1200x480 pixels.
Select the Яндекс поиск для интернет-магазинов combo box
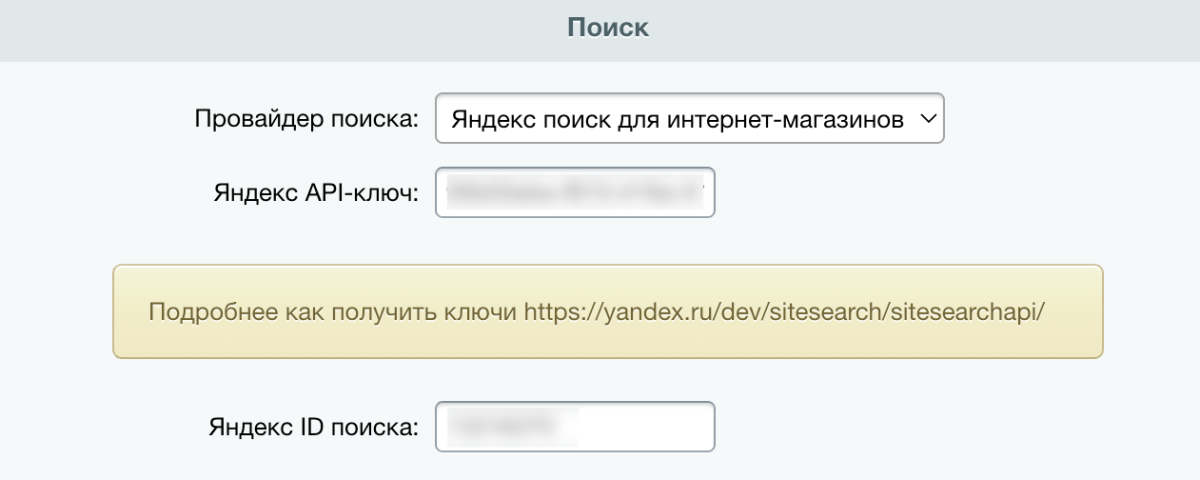pos(690,119)
